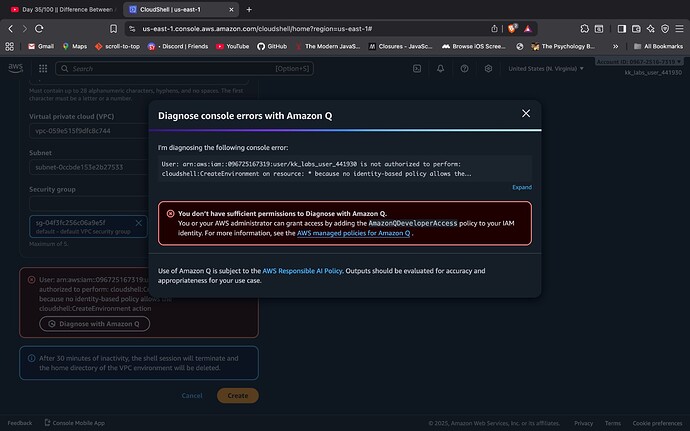Open Cookie preferences in footer
Screen dimensions: 690x431
point(657,423)
